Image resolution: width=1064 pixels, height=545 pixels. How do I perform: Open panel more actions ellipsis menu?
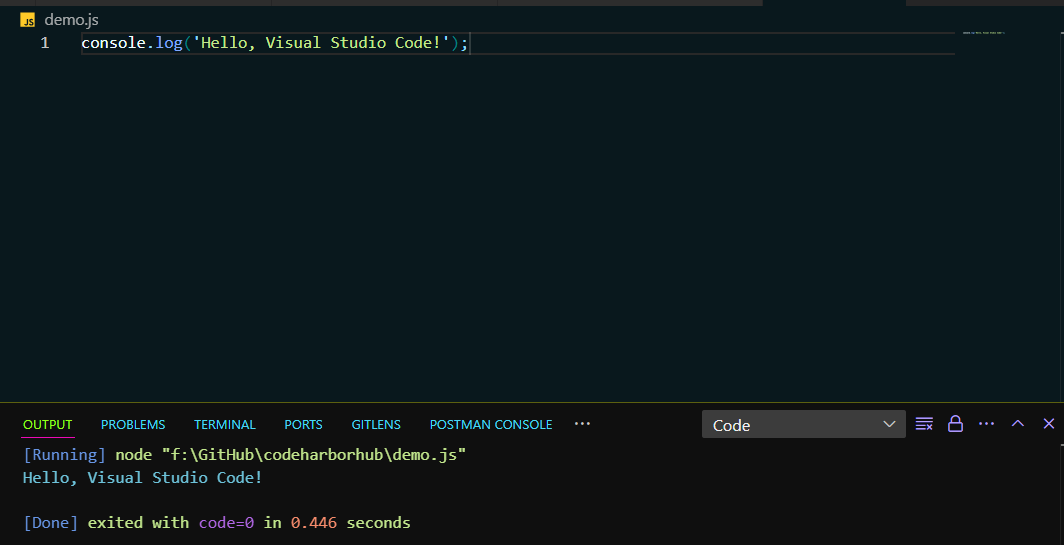coord(986,424)
